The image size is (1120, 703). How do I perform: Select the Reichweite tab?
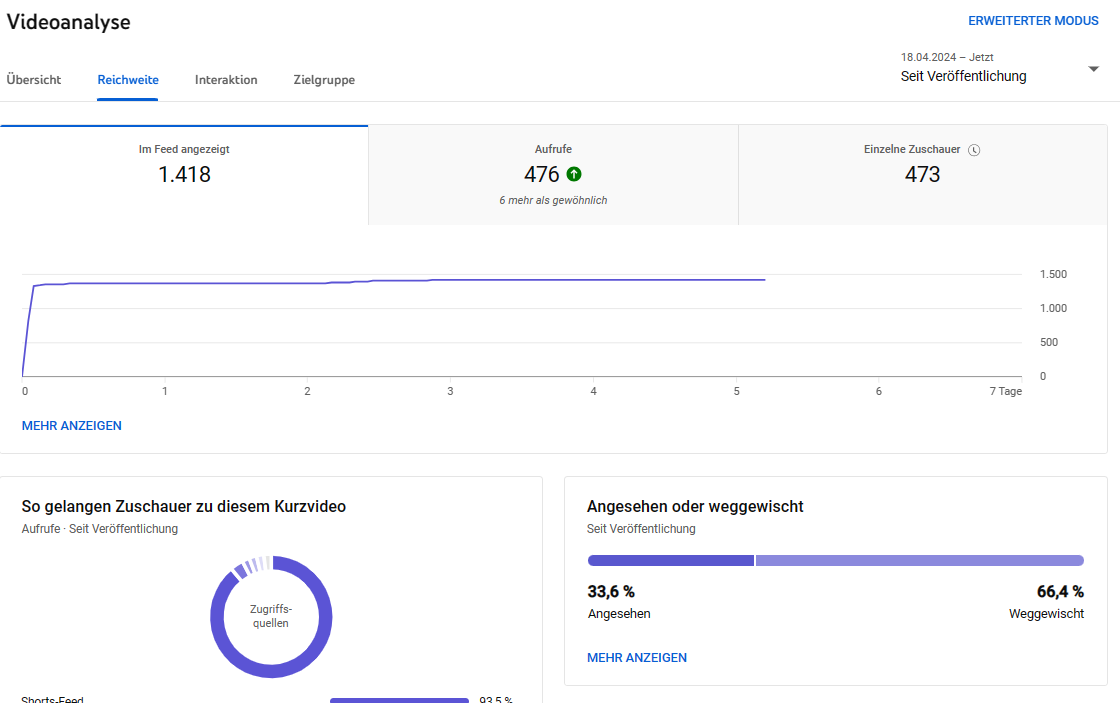point(128,80)
